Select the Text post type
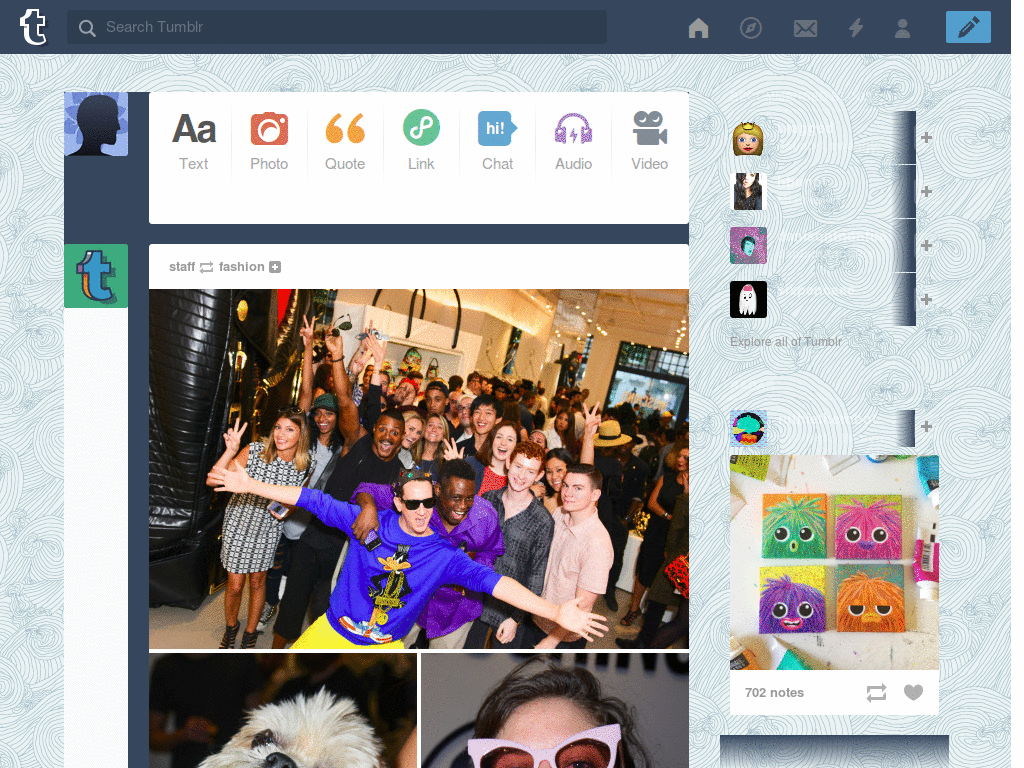 (193, 140)
